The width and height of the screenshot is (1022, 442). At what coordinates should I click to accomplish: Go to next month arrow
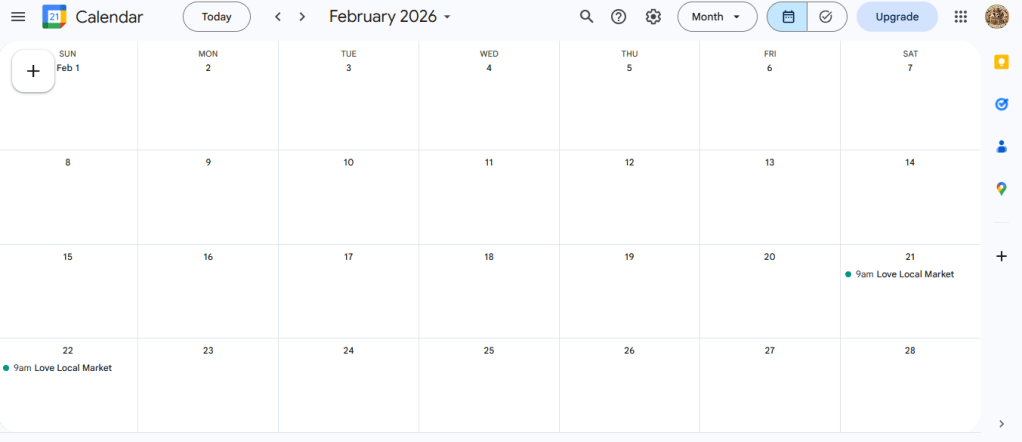tap(302, 17)
